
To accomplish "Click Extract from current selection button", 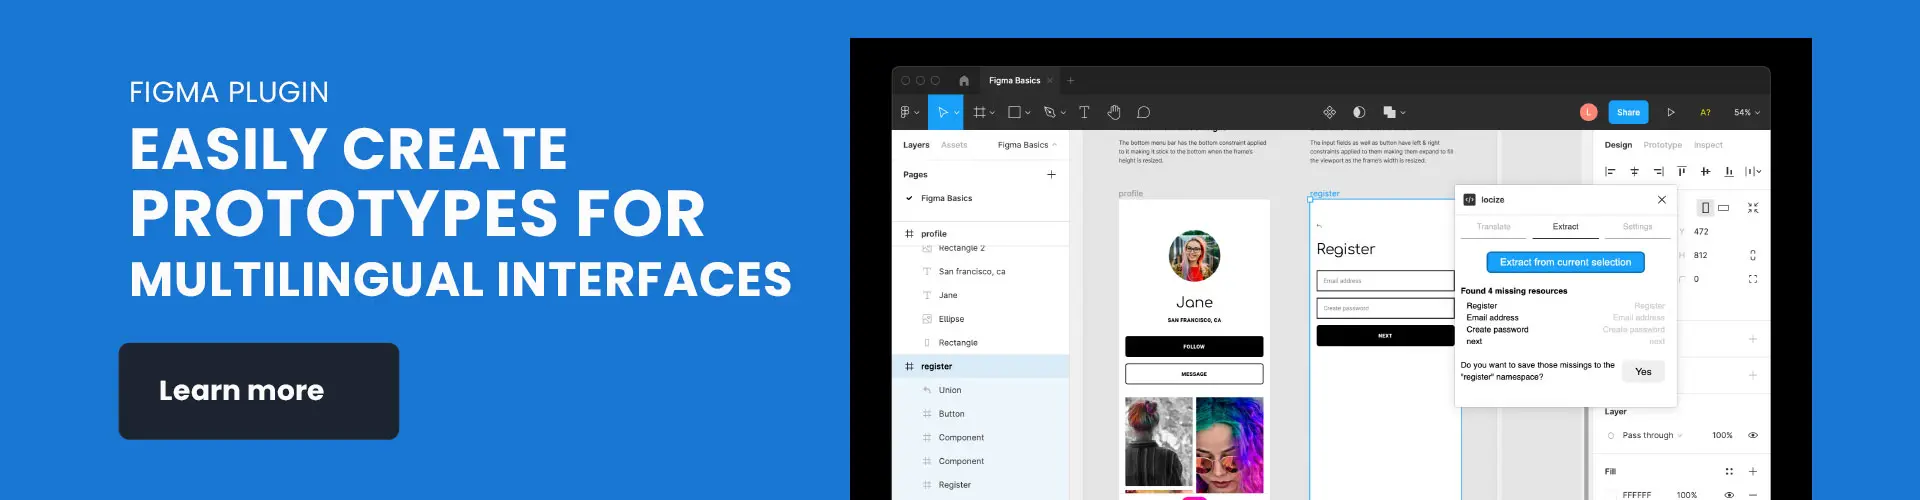I will click(1565, 262).
